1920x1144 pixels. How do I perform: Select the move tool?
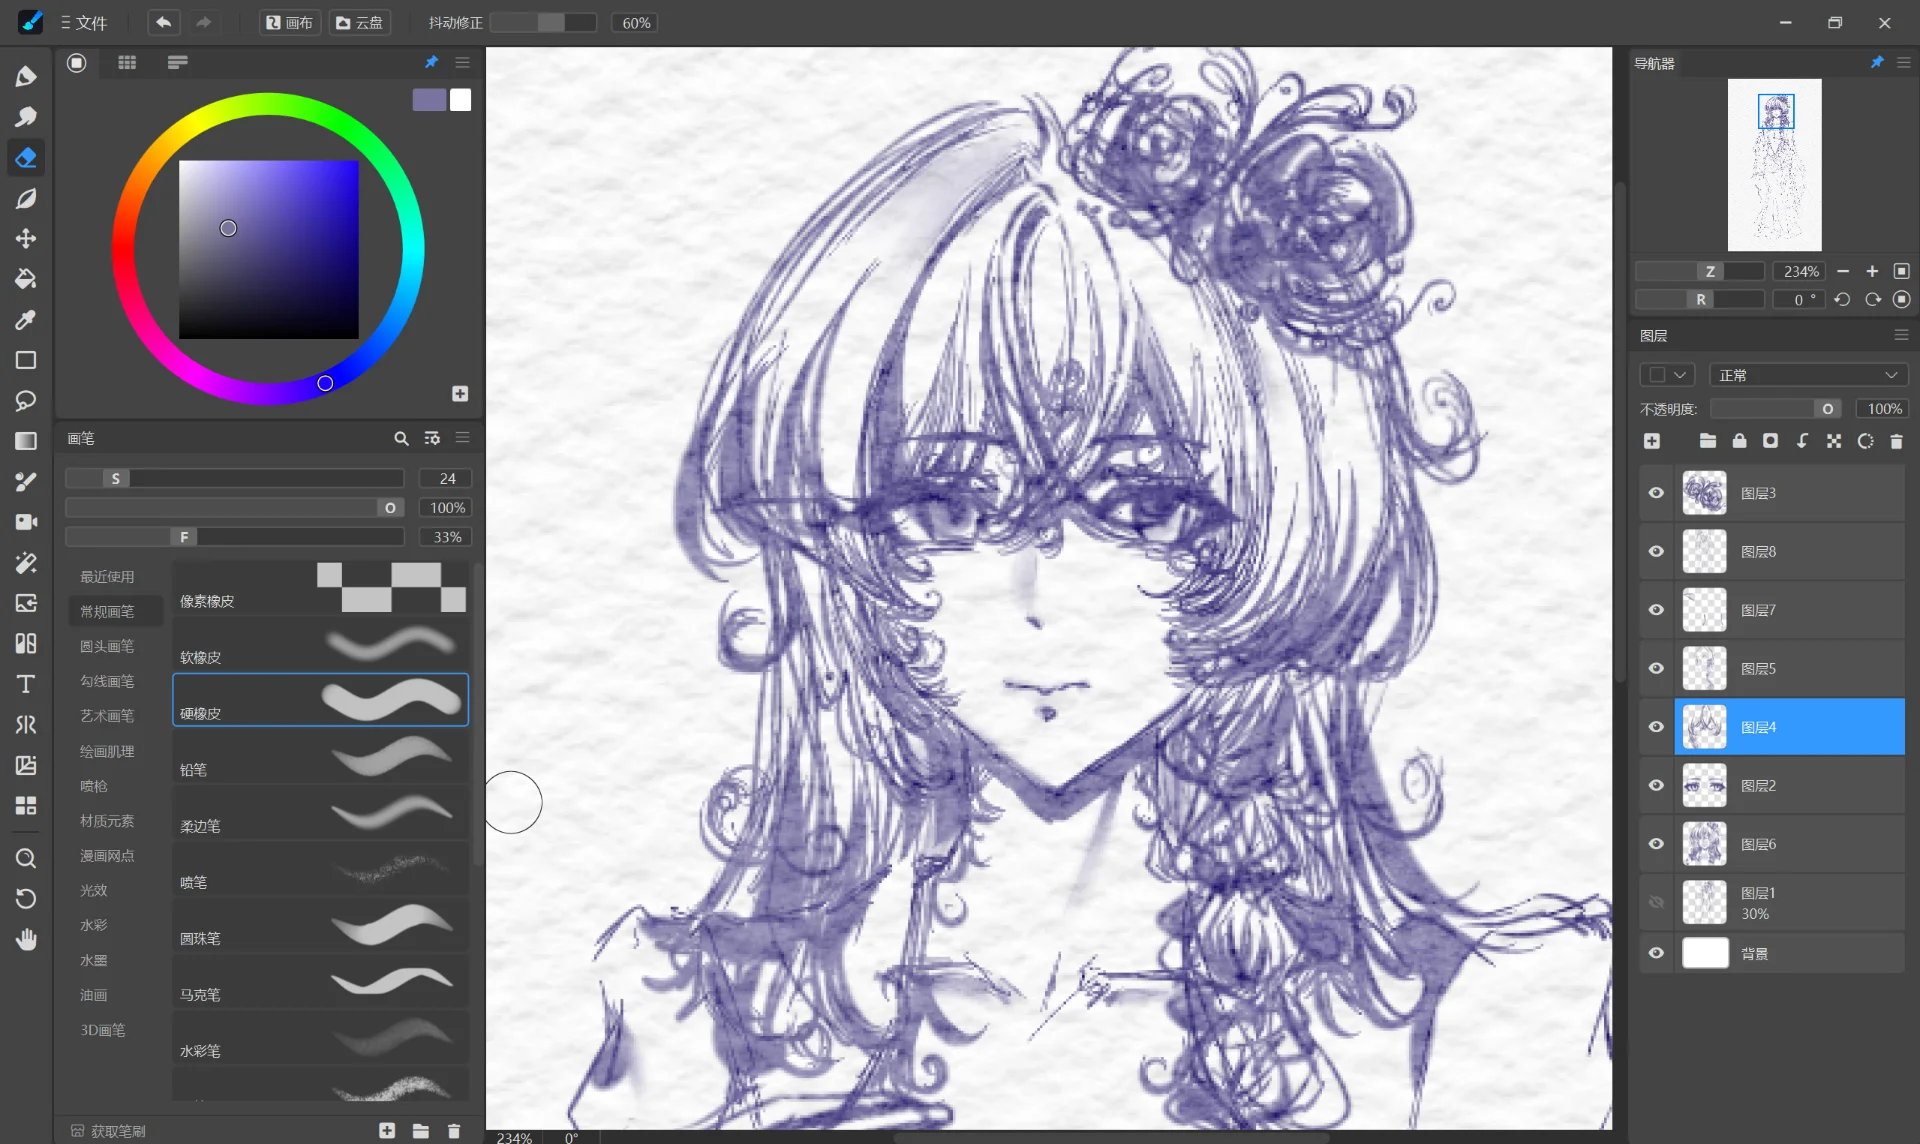(x=26, y=238)
